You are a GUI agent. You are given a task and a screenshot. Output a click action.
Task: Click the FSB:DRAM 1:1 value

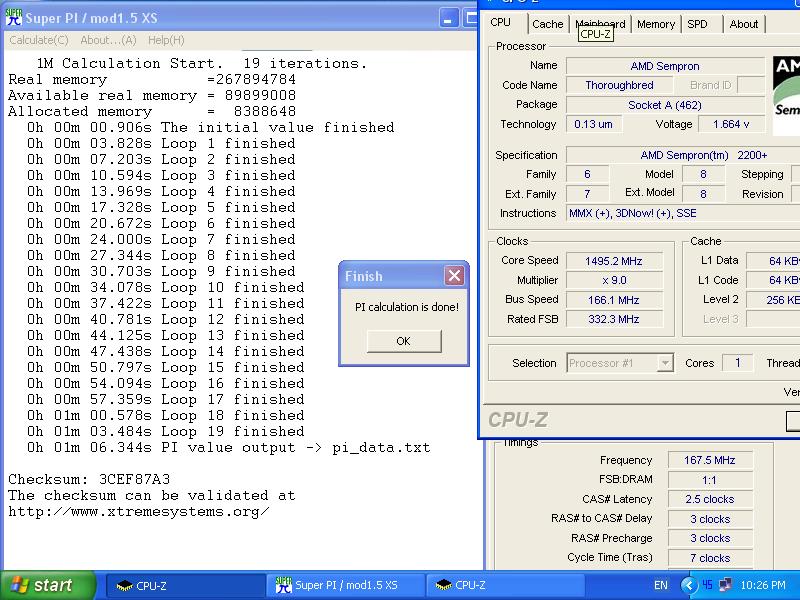[x=710, y=480]
